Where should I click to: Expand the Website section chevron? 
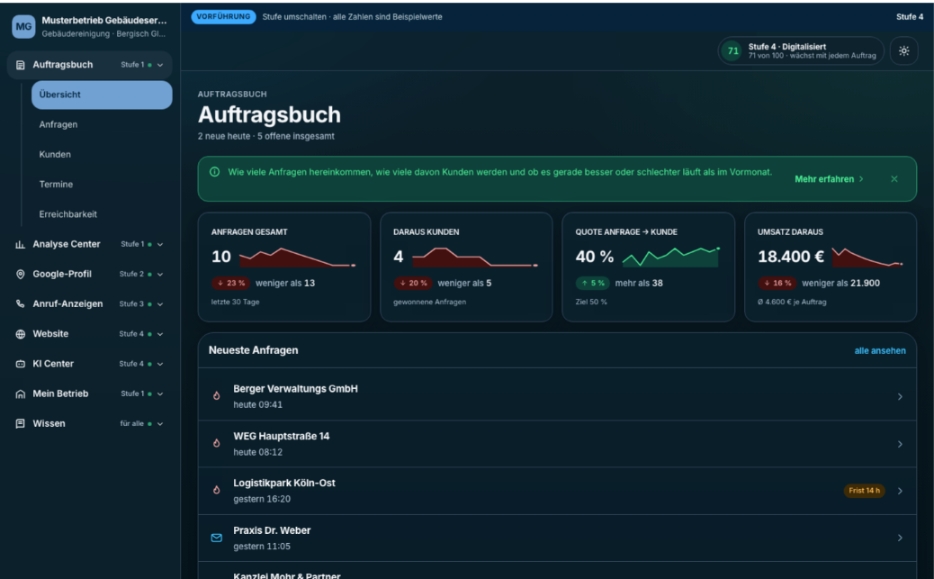pos(160,334)
